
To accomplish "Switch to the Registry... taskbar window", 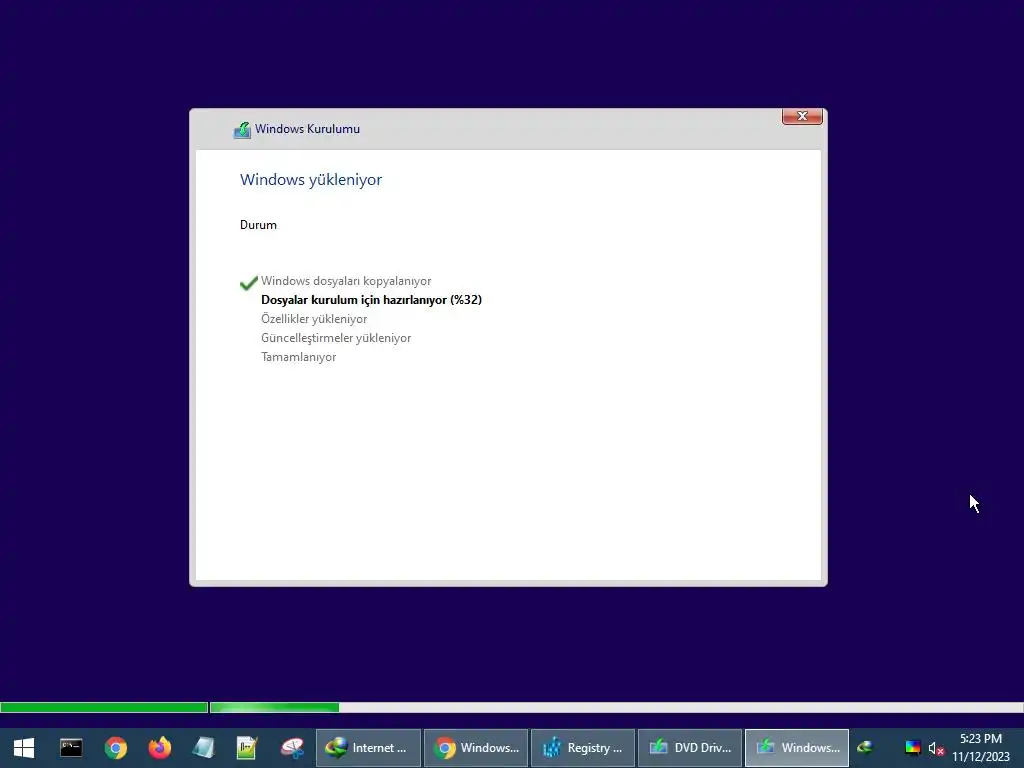I will [583, 748].
